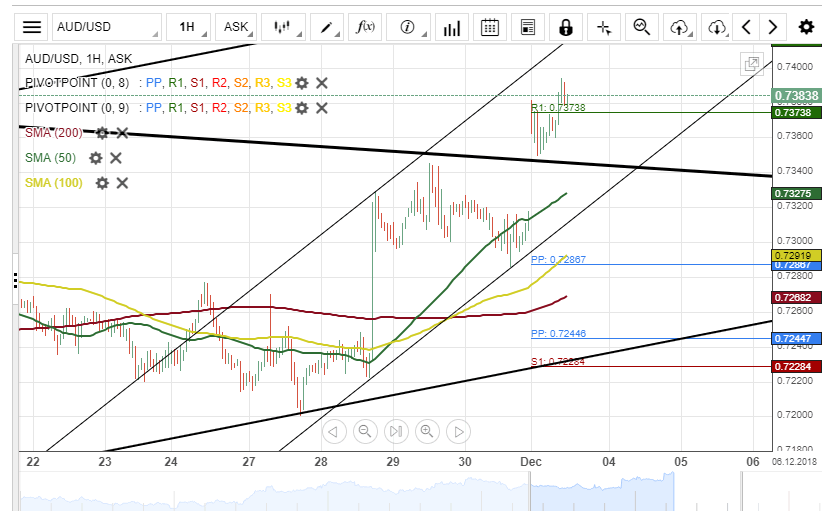The height and width of the screenshot is (522, 829).
Task: Open candlestick chart type selector
Action: tap(284, 27)
